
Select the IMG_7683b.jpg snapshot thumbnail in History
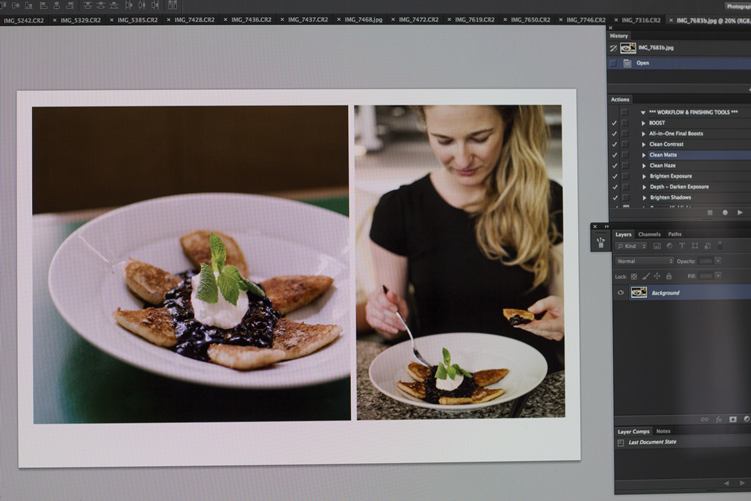(x=628, y=48)
